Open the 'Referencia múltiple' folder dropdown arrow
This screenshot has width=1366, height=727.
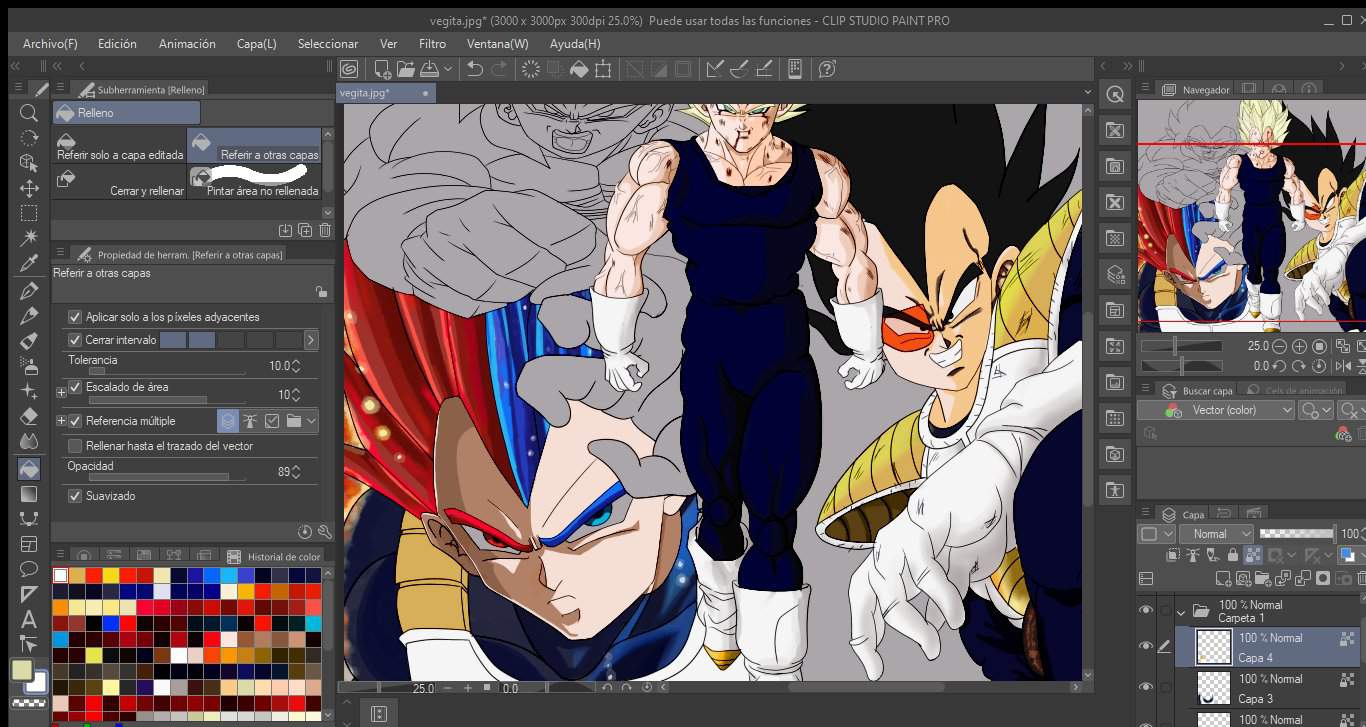(311, 421)
